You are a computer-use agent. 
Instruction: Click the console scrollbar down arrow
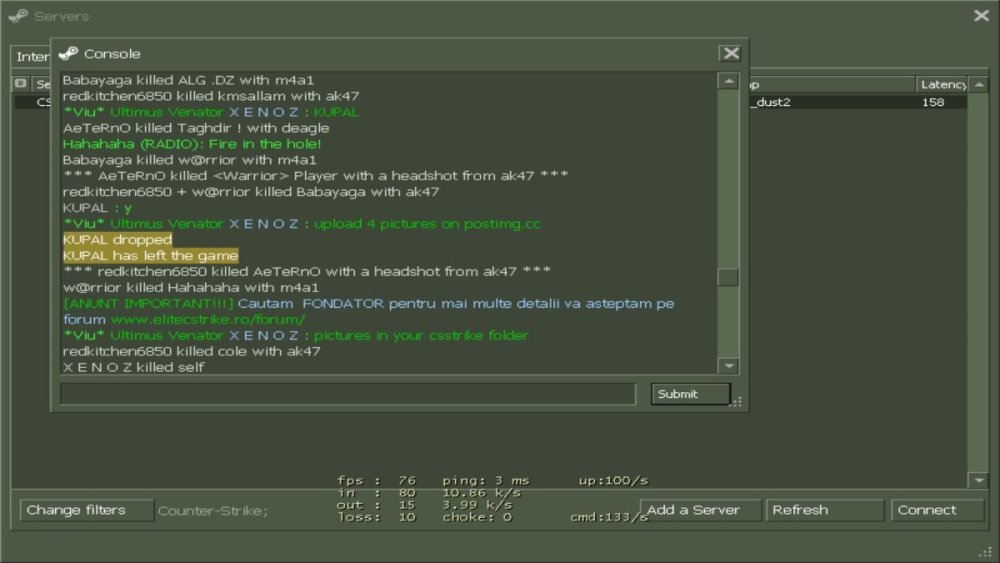728,366
